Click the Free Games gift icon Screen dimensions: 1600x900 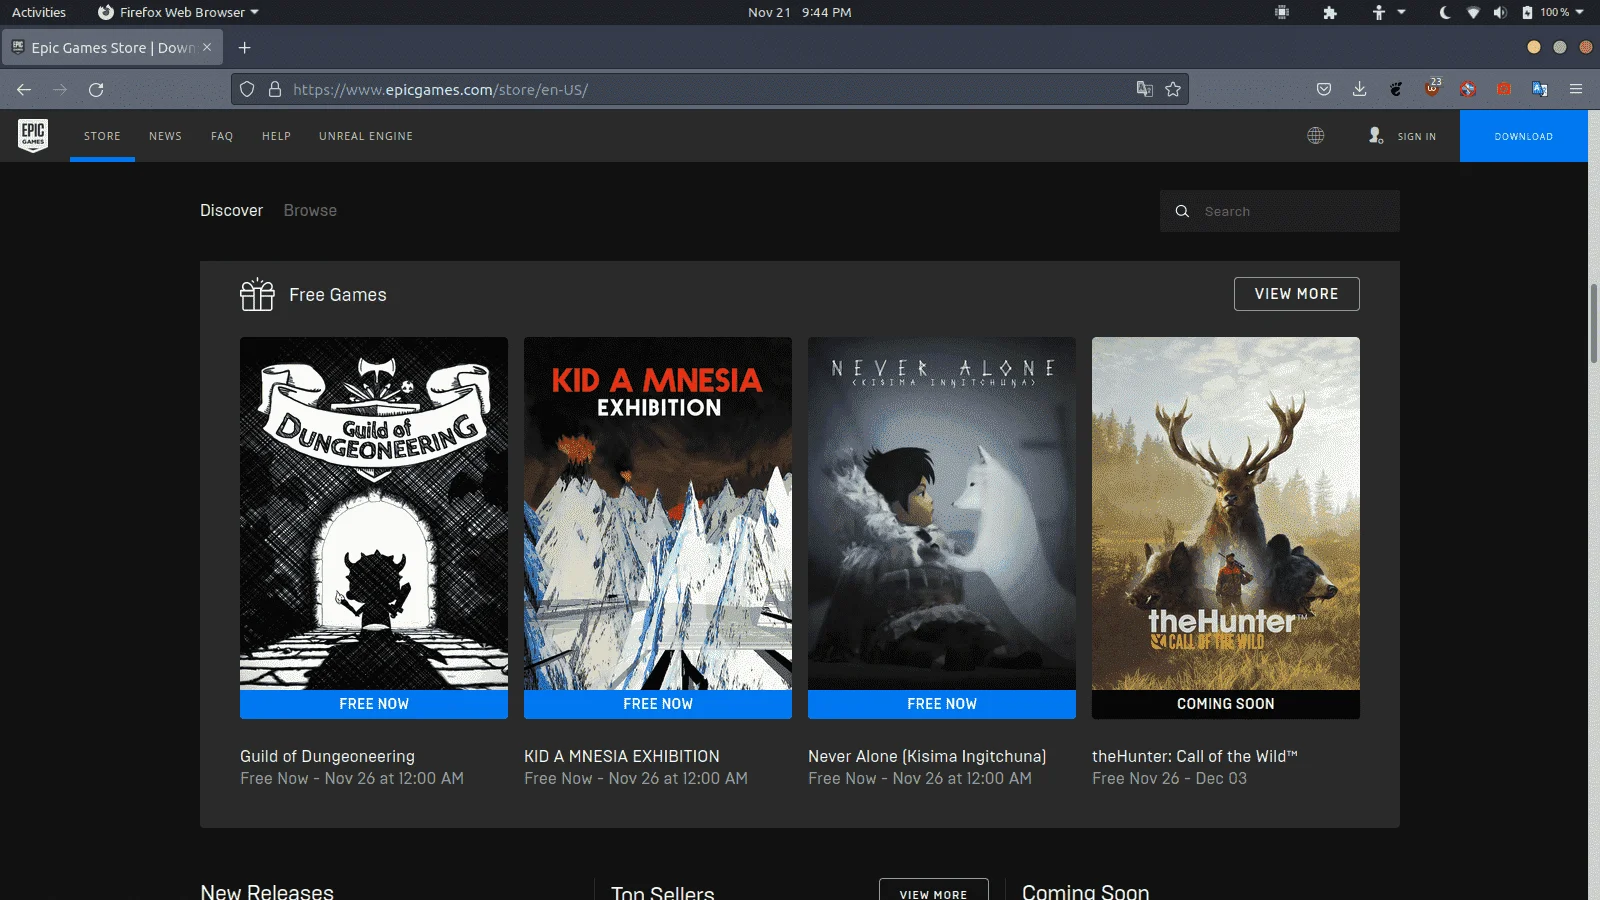point(257,294)
